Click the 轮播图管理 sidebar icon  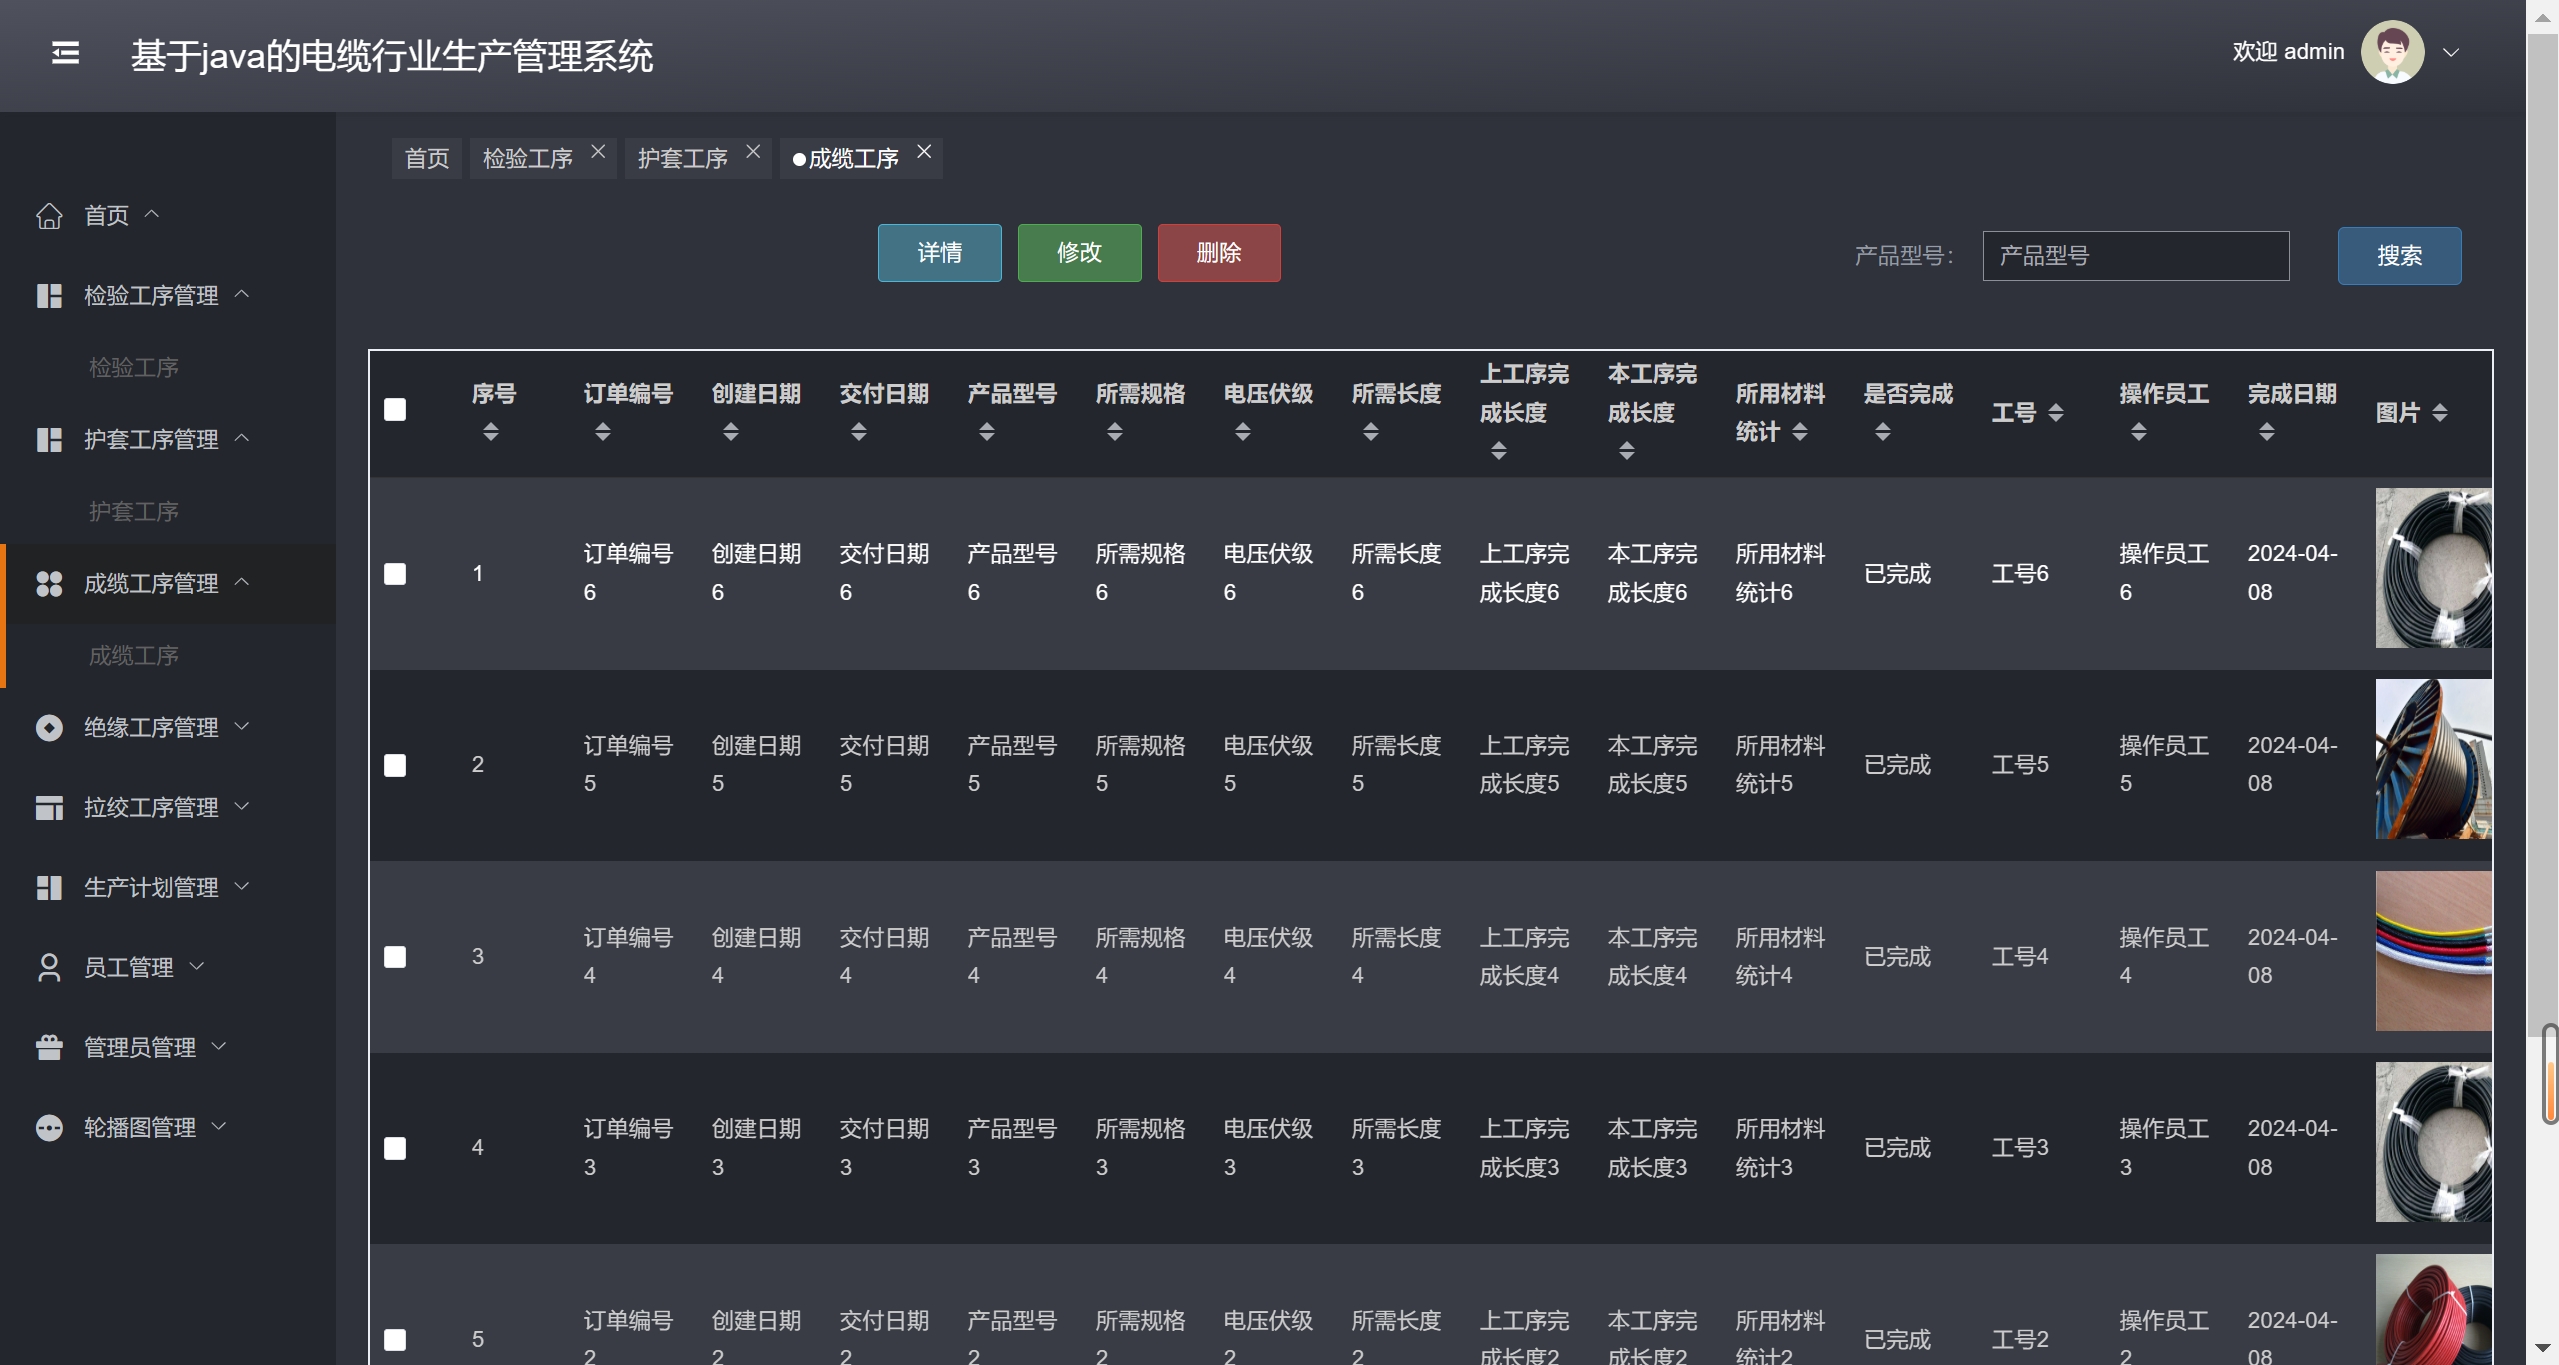pyautogui.click(x=49, y=1128)
